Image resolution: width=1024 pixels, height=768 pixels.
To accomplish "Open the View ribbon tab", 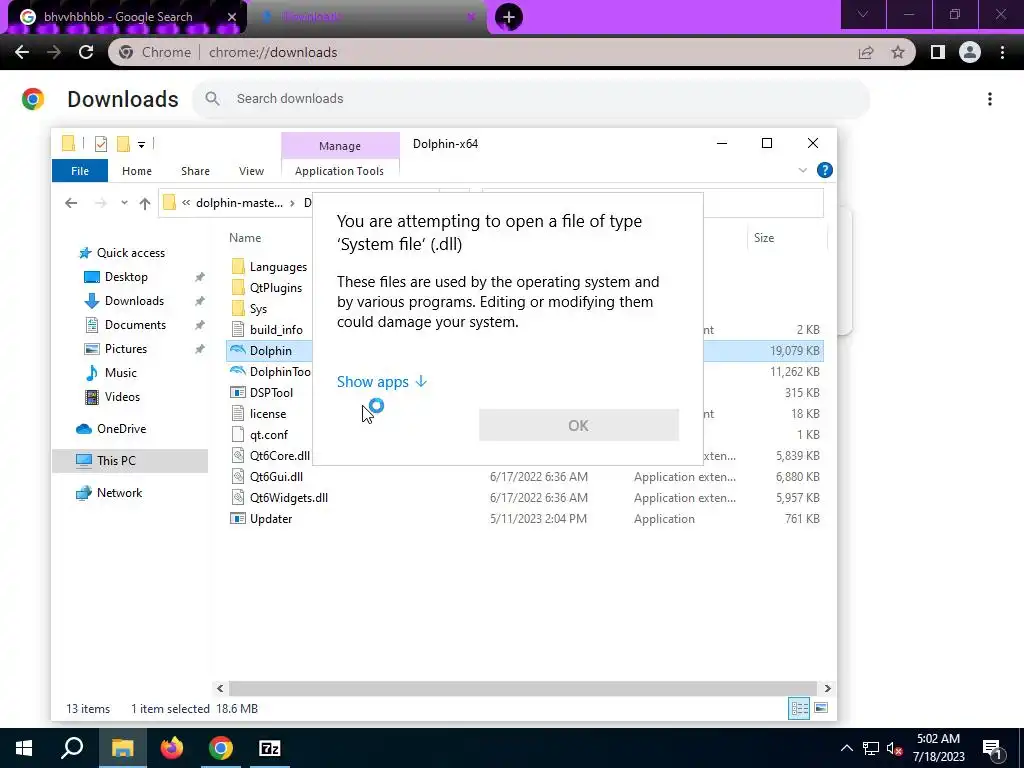I will (251, 171).
